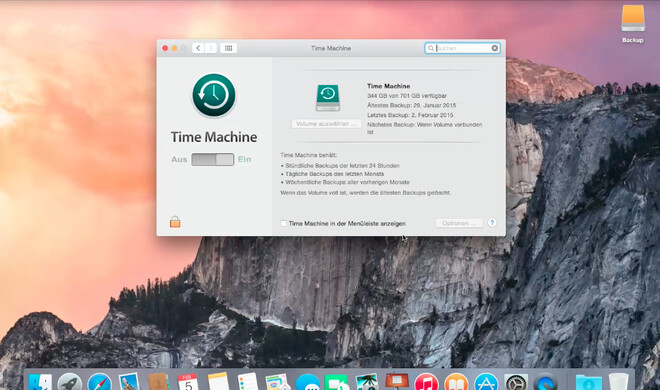Viewport: 660px width, 390px height.
Task: Open Finder in the Dock
Action: click(40, 382)
